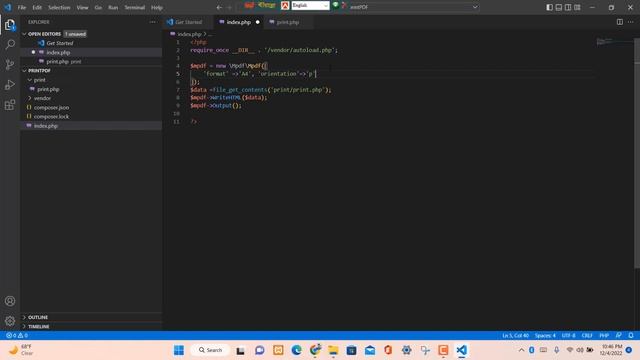Click the editor vertical scrollbar

(637, 153)
